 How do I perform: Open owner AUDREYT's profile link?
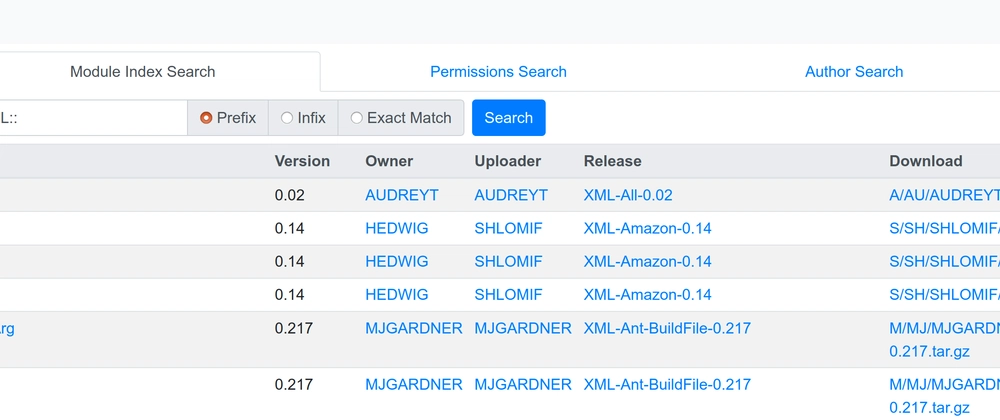[402, 195]
